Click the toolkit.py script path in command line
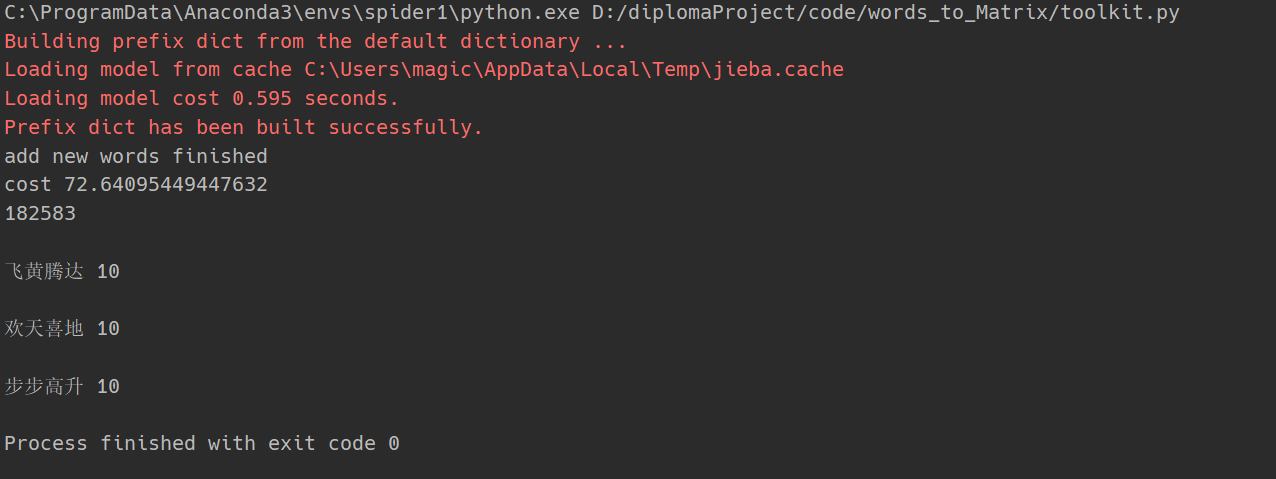The width and height of the screenshot is (1276, 479). 886,13
